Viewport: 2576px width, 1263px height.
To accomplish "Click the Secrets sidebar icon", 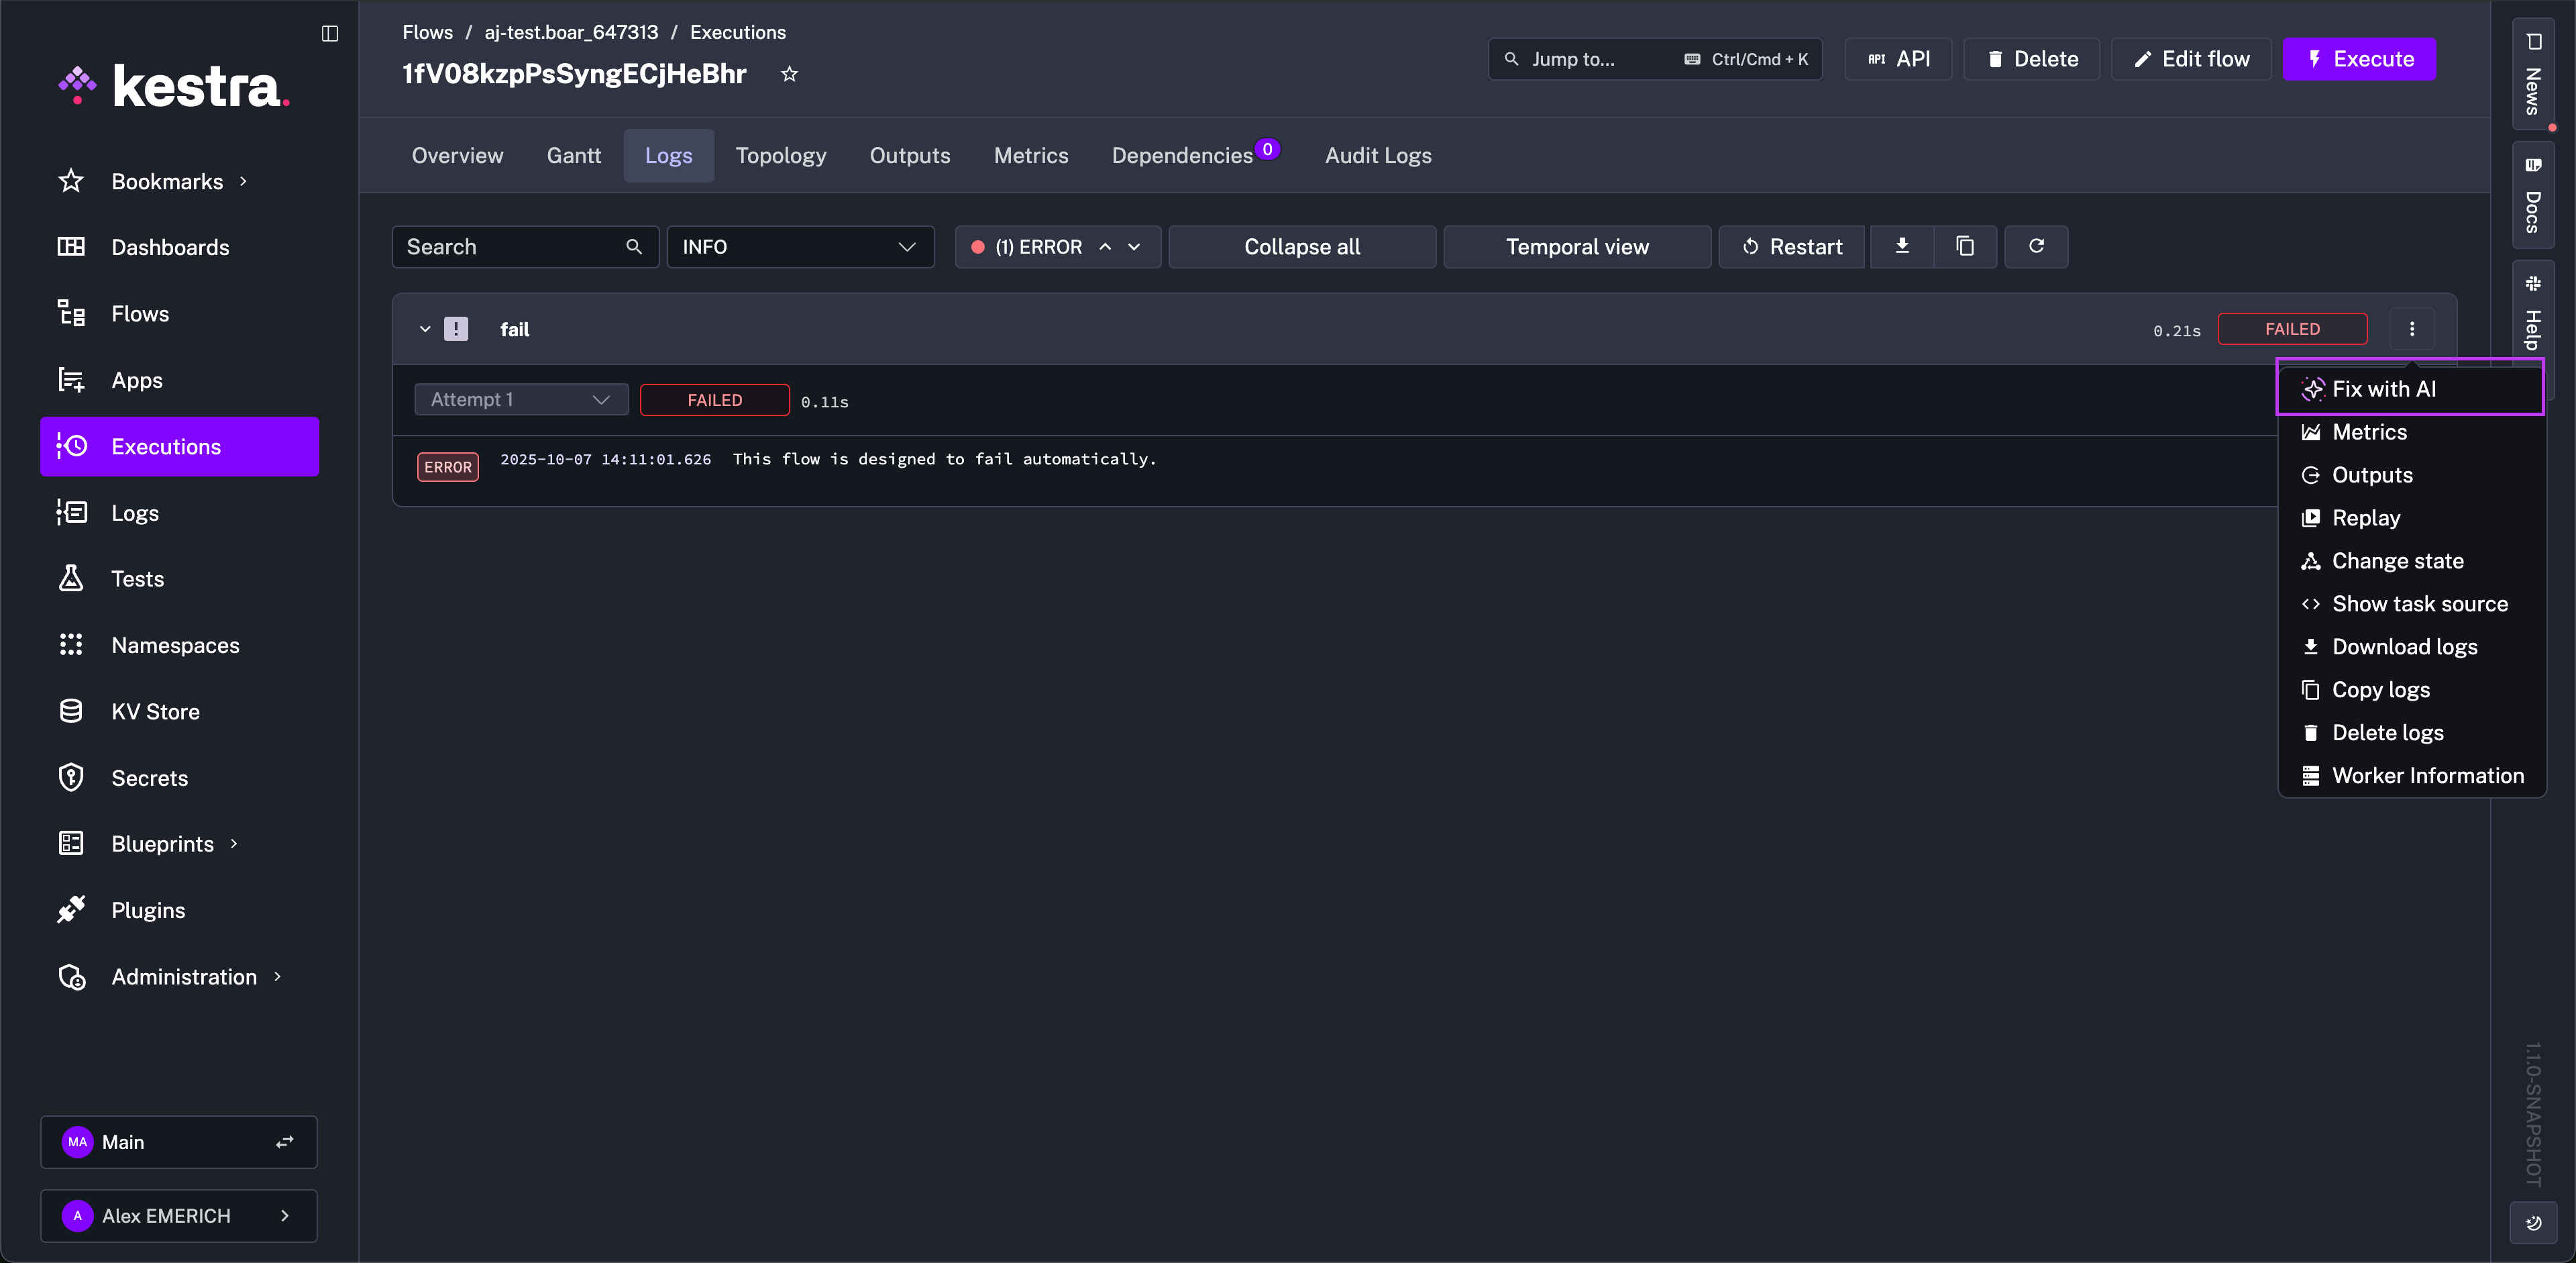I will [x=71, y=777].
